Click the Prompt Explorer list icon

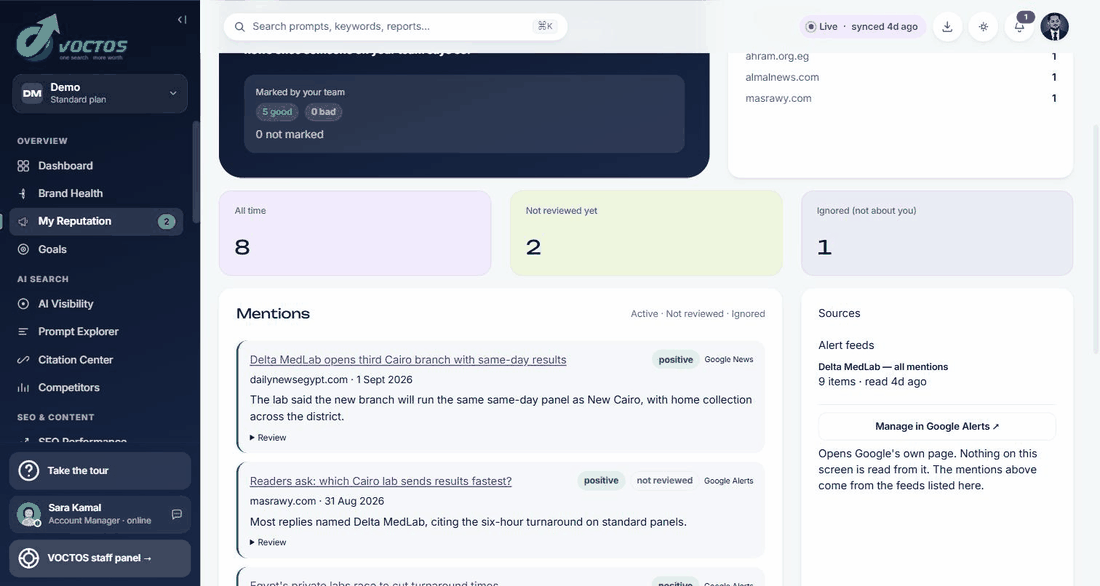tap(23, 331)
